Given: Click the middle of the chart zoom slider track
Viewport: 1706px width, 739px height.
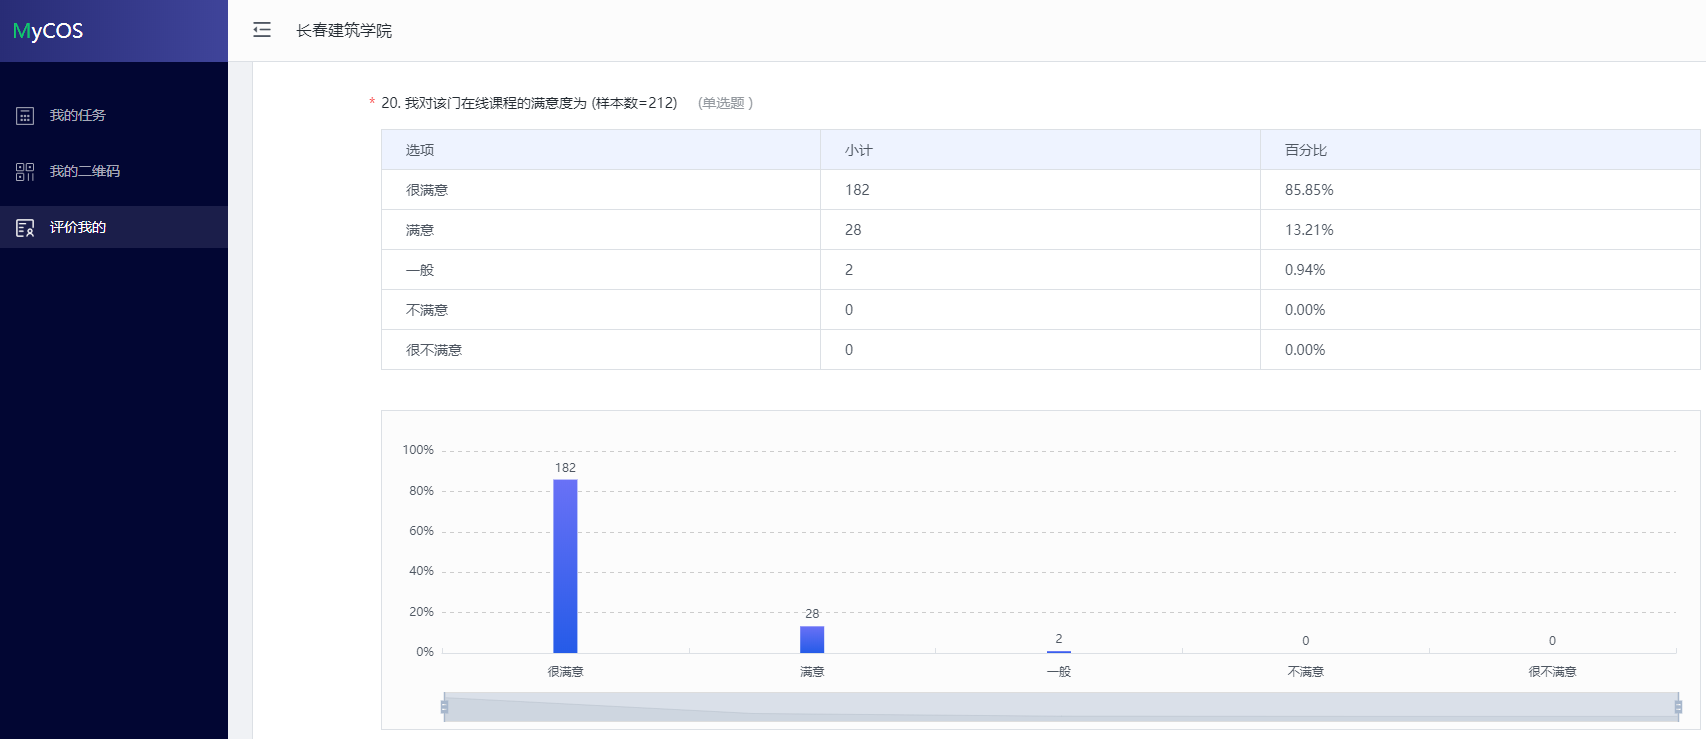Looking at the screenshot, I should click(1060, 707).
